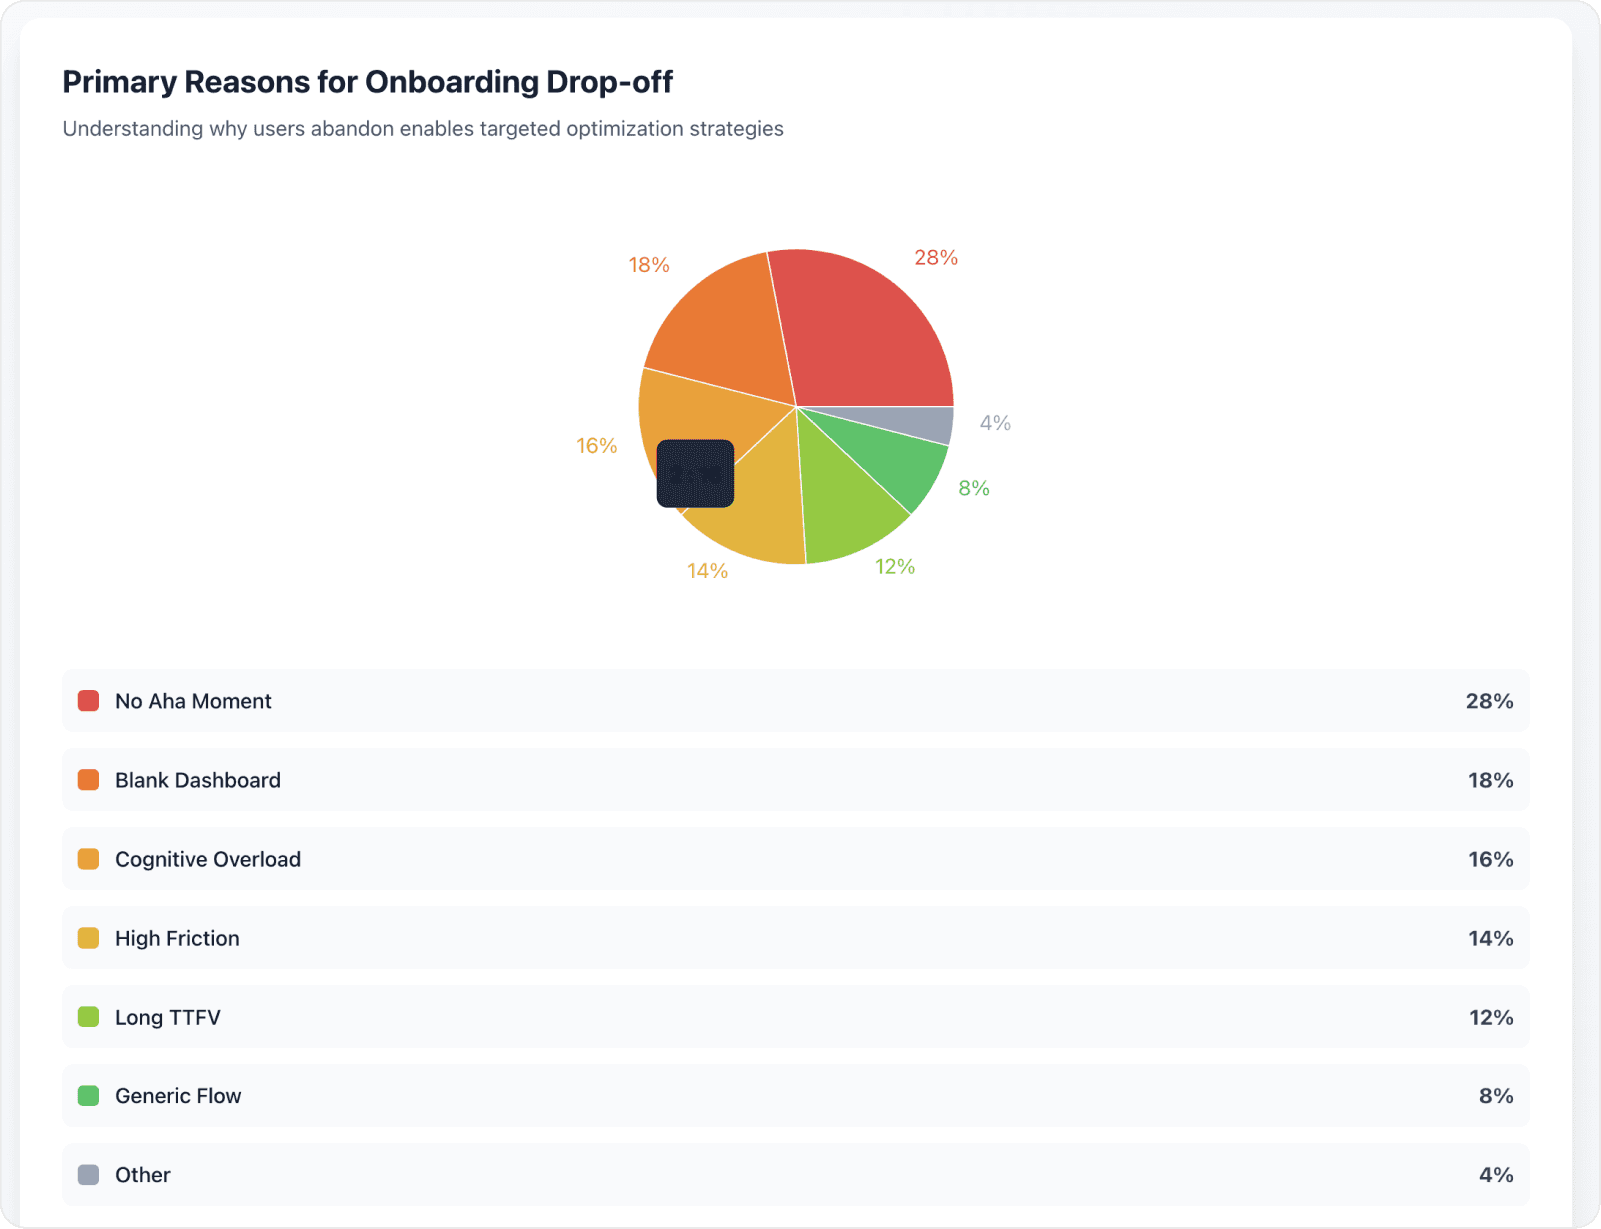Click the yellow High Friction legend swatch
This screenshot has width=1601, height=1229.
pyautogui.click(x=88, y=938)
